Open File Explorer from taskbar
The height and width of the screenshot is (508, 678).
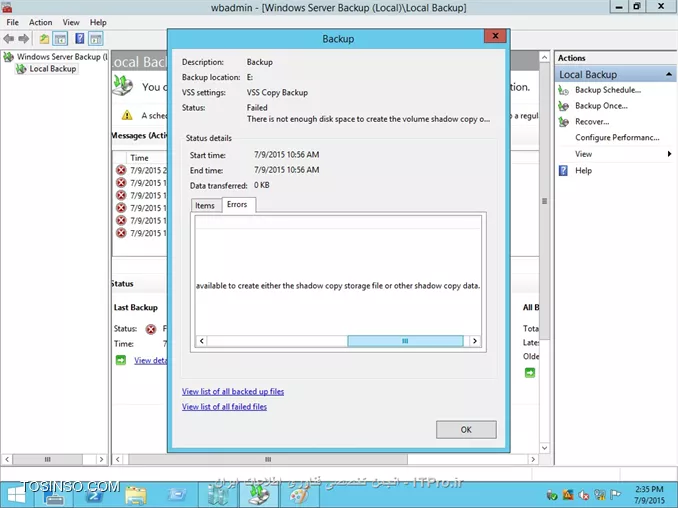click(136, 495)
